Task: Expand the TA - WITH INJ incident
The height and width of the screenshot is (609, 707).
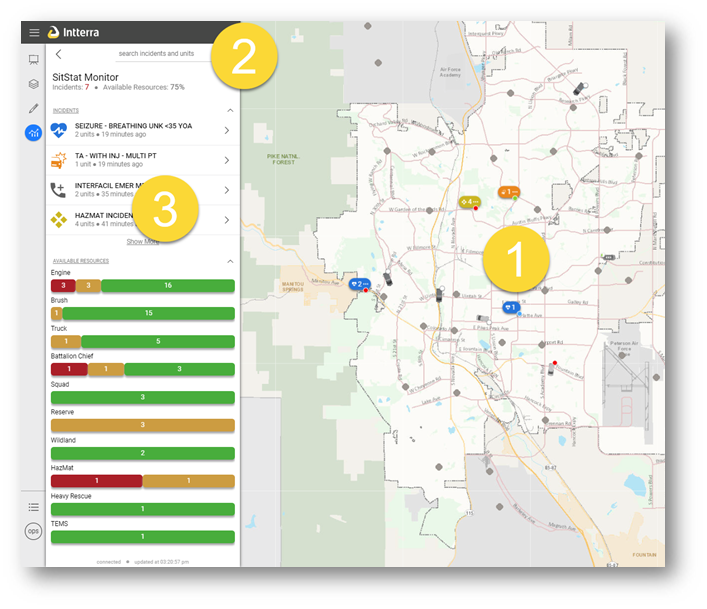Action: point(227,160)
